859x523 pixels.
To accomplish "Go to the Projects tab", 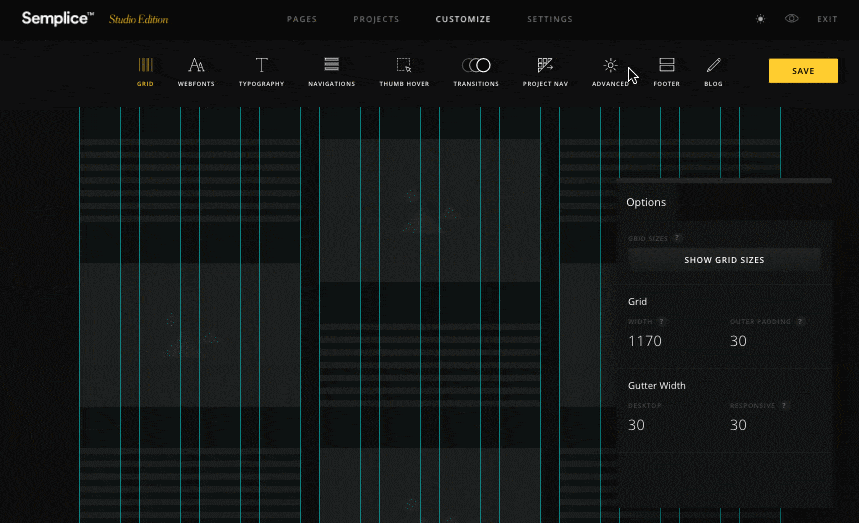I will tap(376, 19).
